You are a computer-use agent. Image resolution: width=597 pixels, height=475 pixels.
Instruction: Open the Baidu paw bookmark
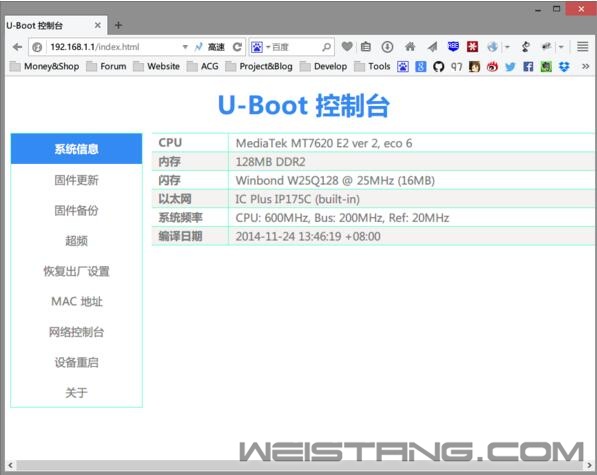pos(403,67)
